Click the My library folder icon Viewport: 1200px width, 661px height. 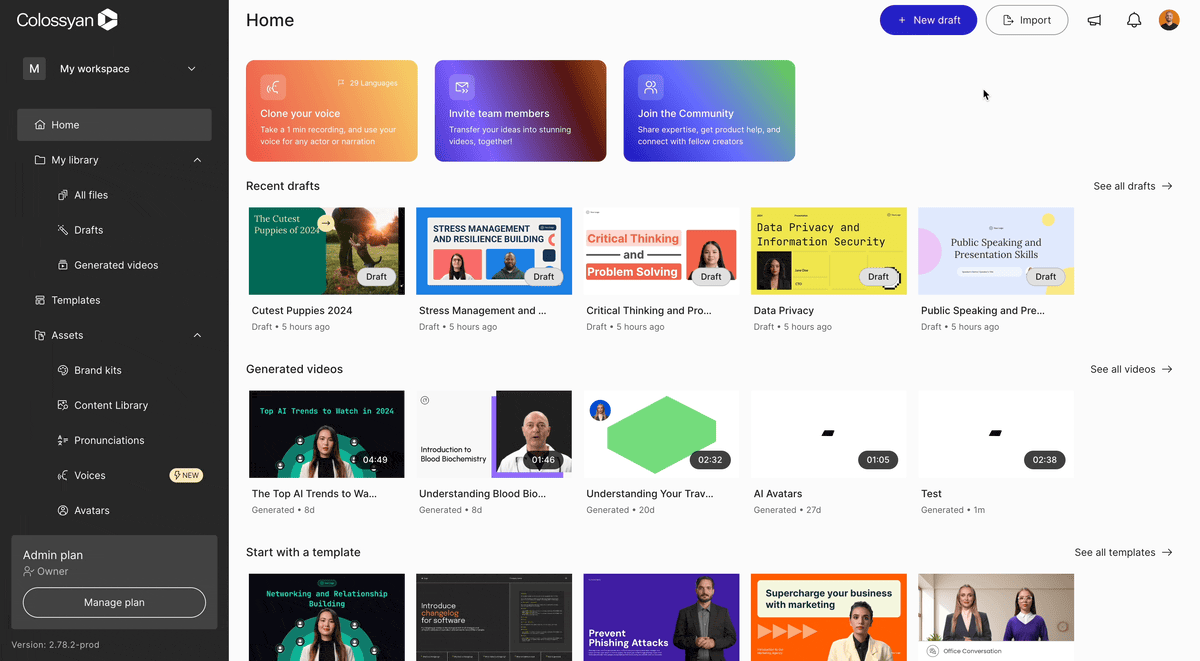point(40,160)
